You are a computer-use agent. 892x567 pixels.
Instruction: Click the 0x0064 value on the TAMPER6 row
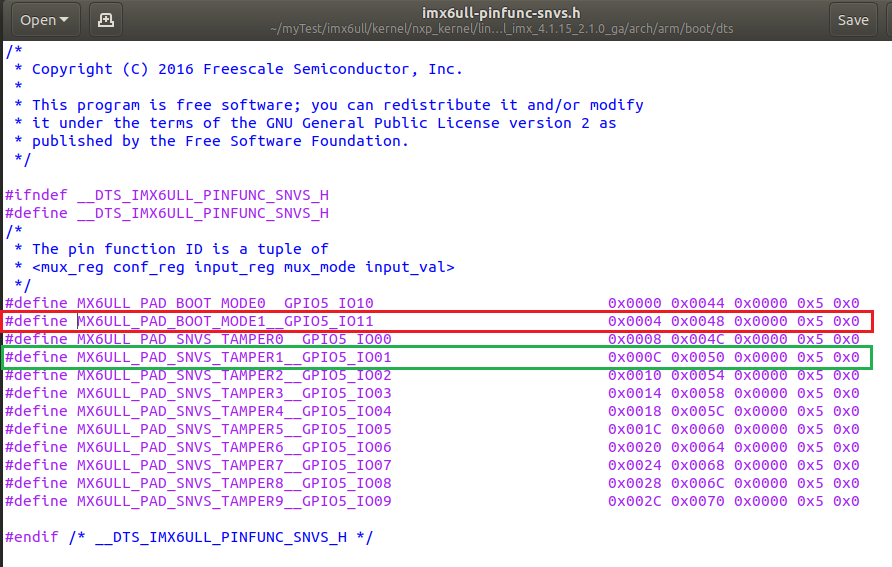(697, 448)
